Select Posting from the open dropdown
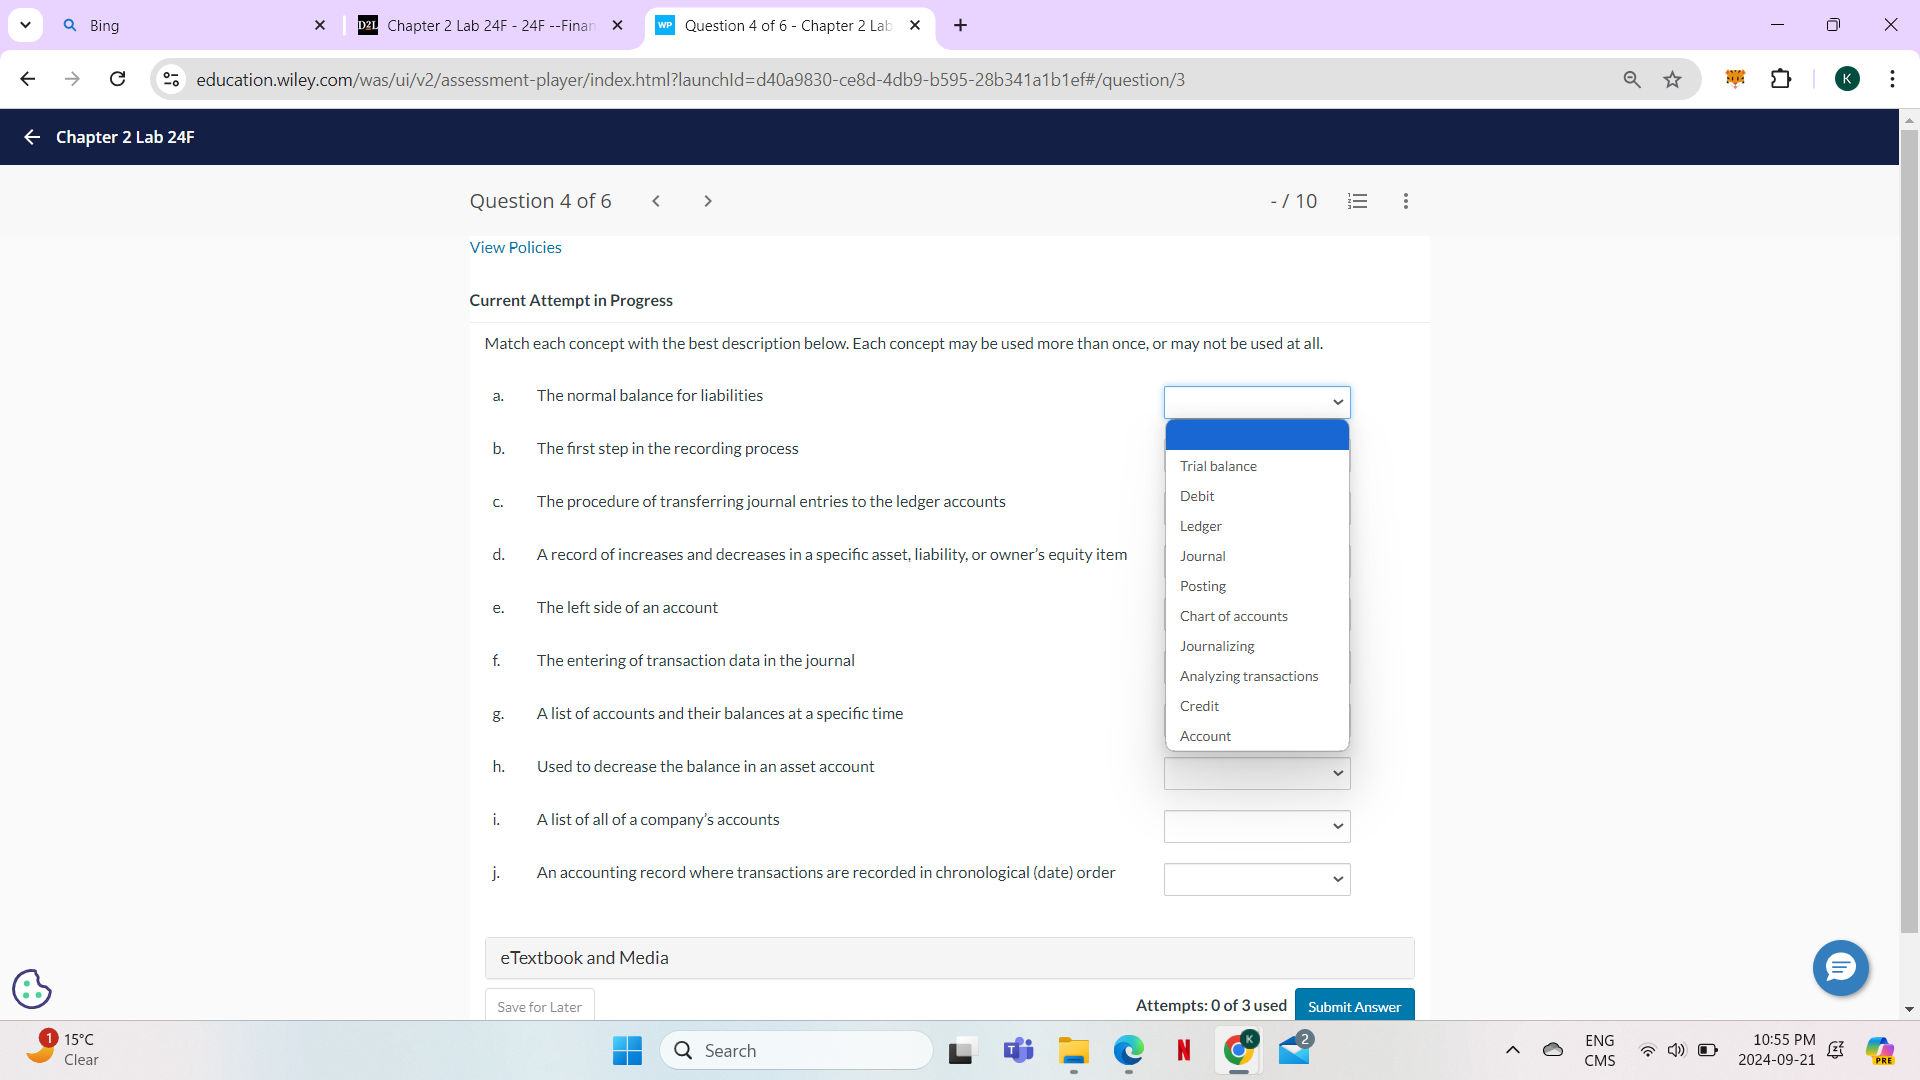 pos(1202,586)
